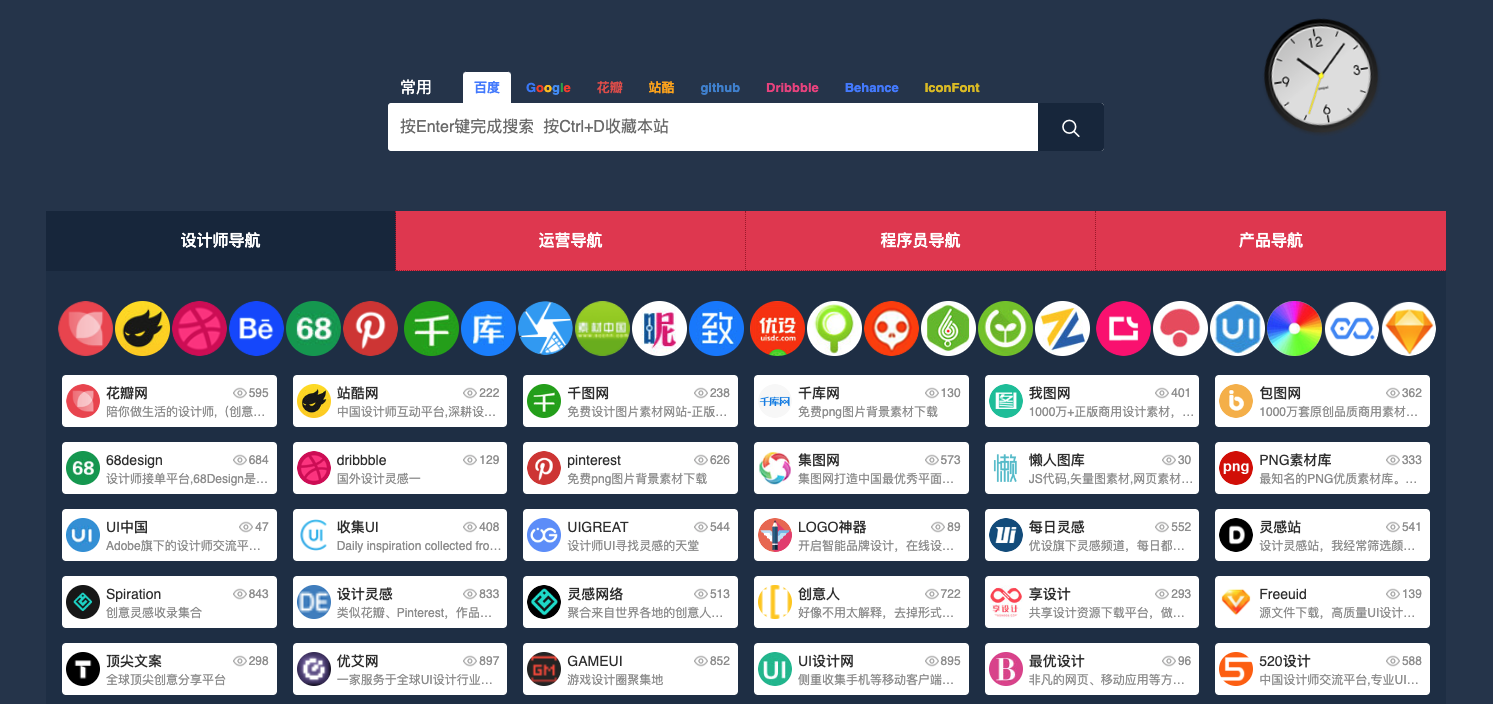Open the dribbble site card

(x=400, y=468)
